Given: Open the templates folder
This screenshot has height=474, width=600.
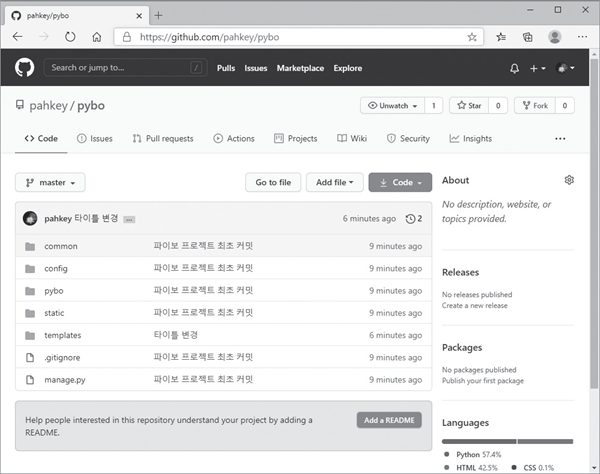Looking at the screenshot, I should click(63, 335).
